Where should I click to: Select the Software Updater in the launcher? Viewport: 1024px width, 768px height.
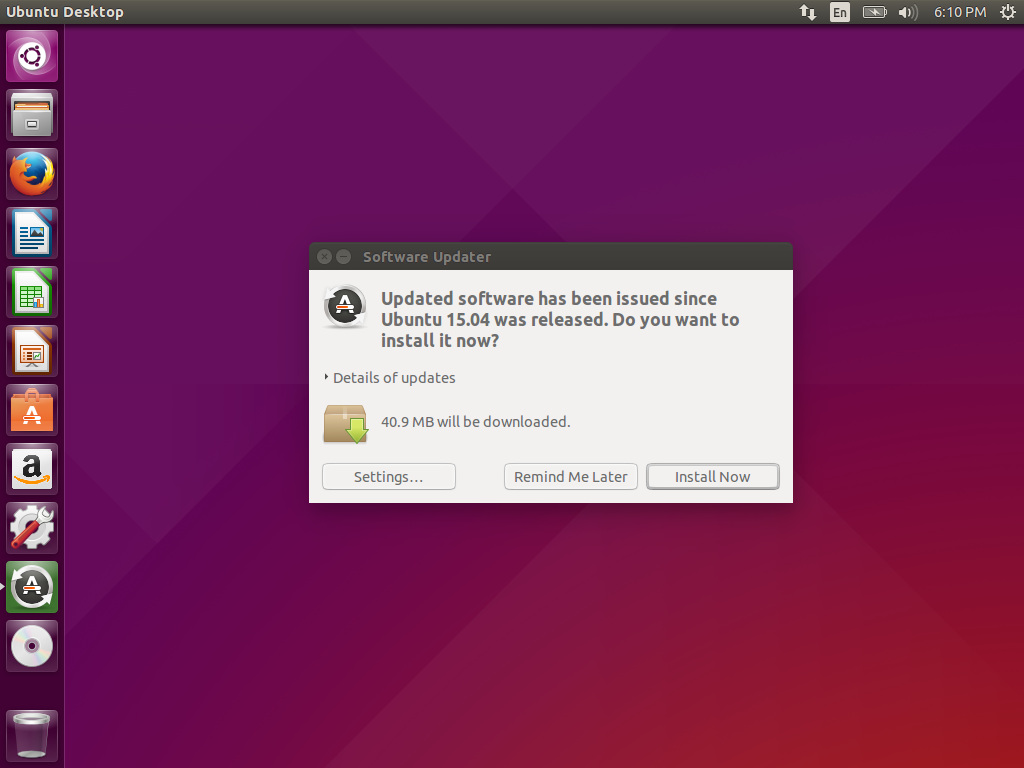pyautogui.click(x=31, y=586)
